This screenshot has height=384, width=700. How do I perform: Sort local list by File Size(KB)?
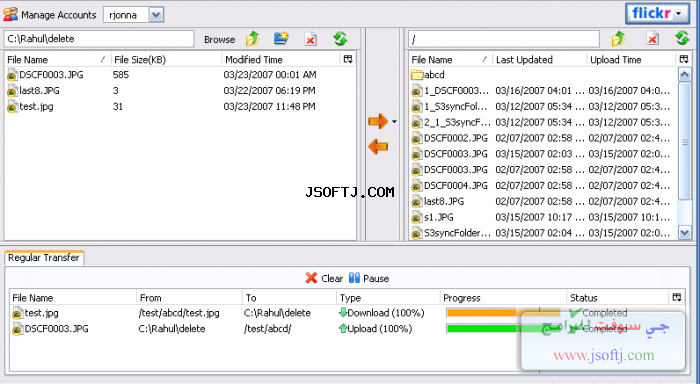[x=166, y=59]
